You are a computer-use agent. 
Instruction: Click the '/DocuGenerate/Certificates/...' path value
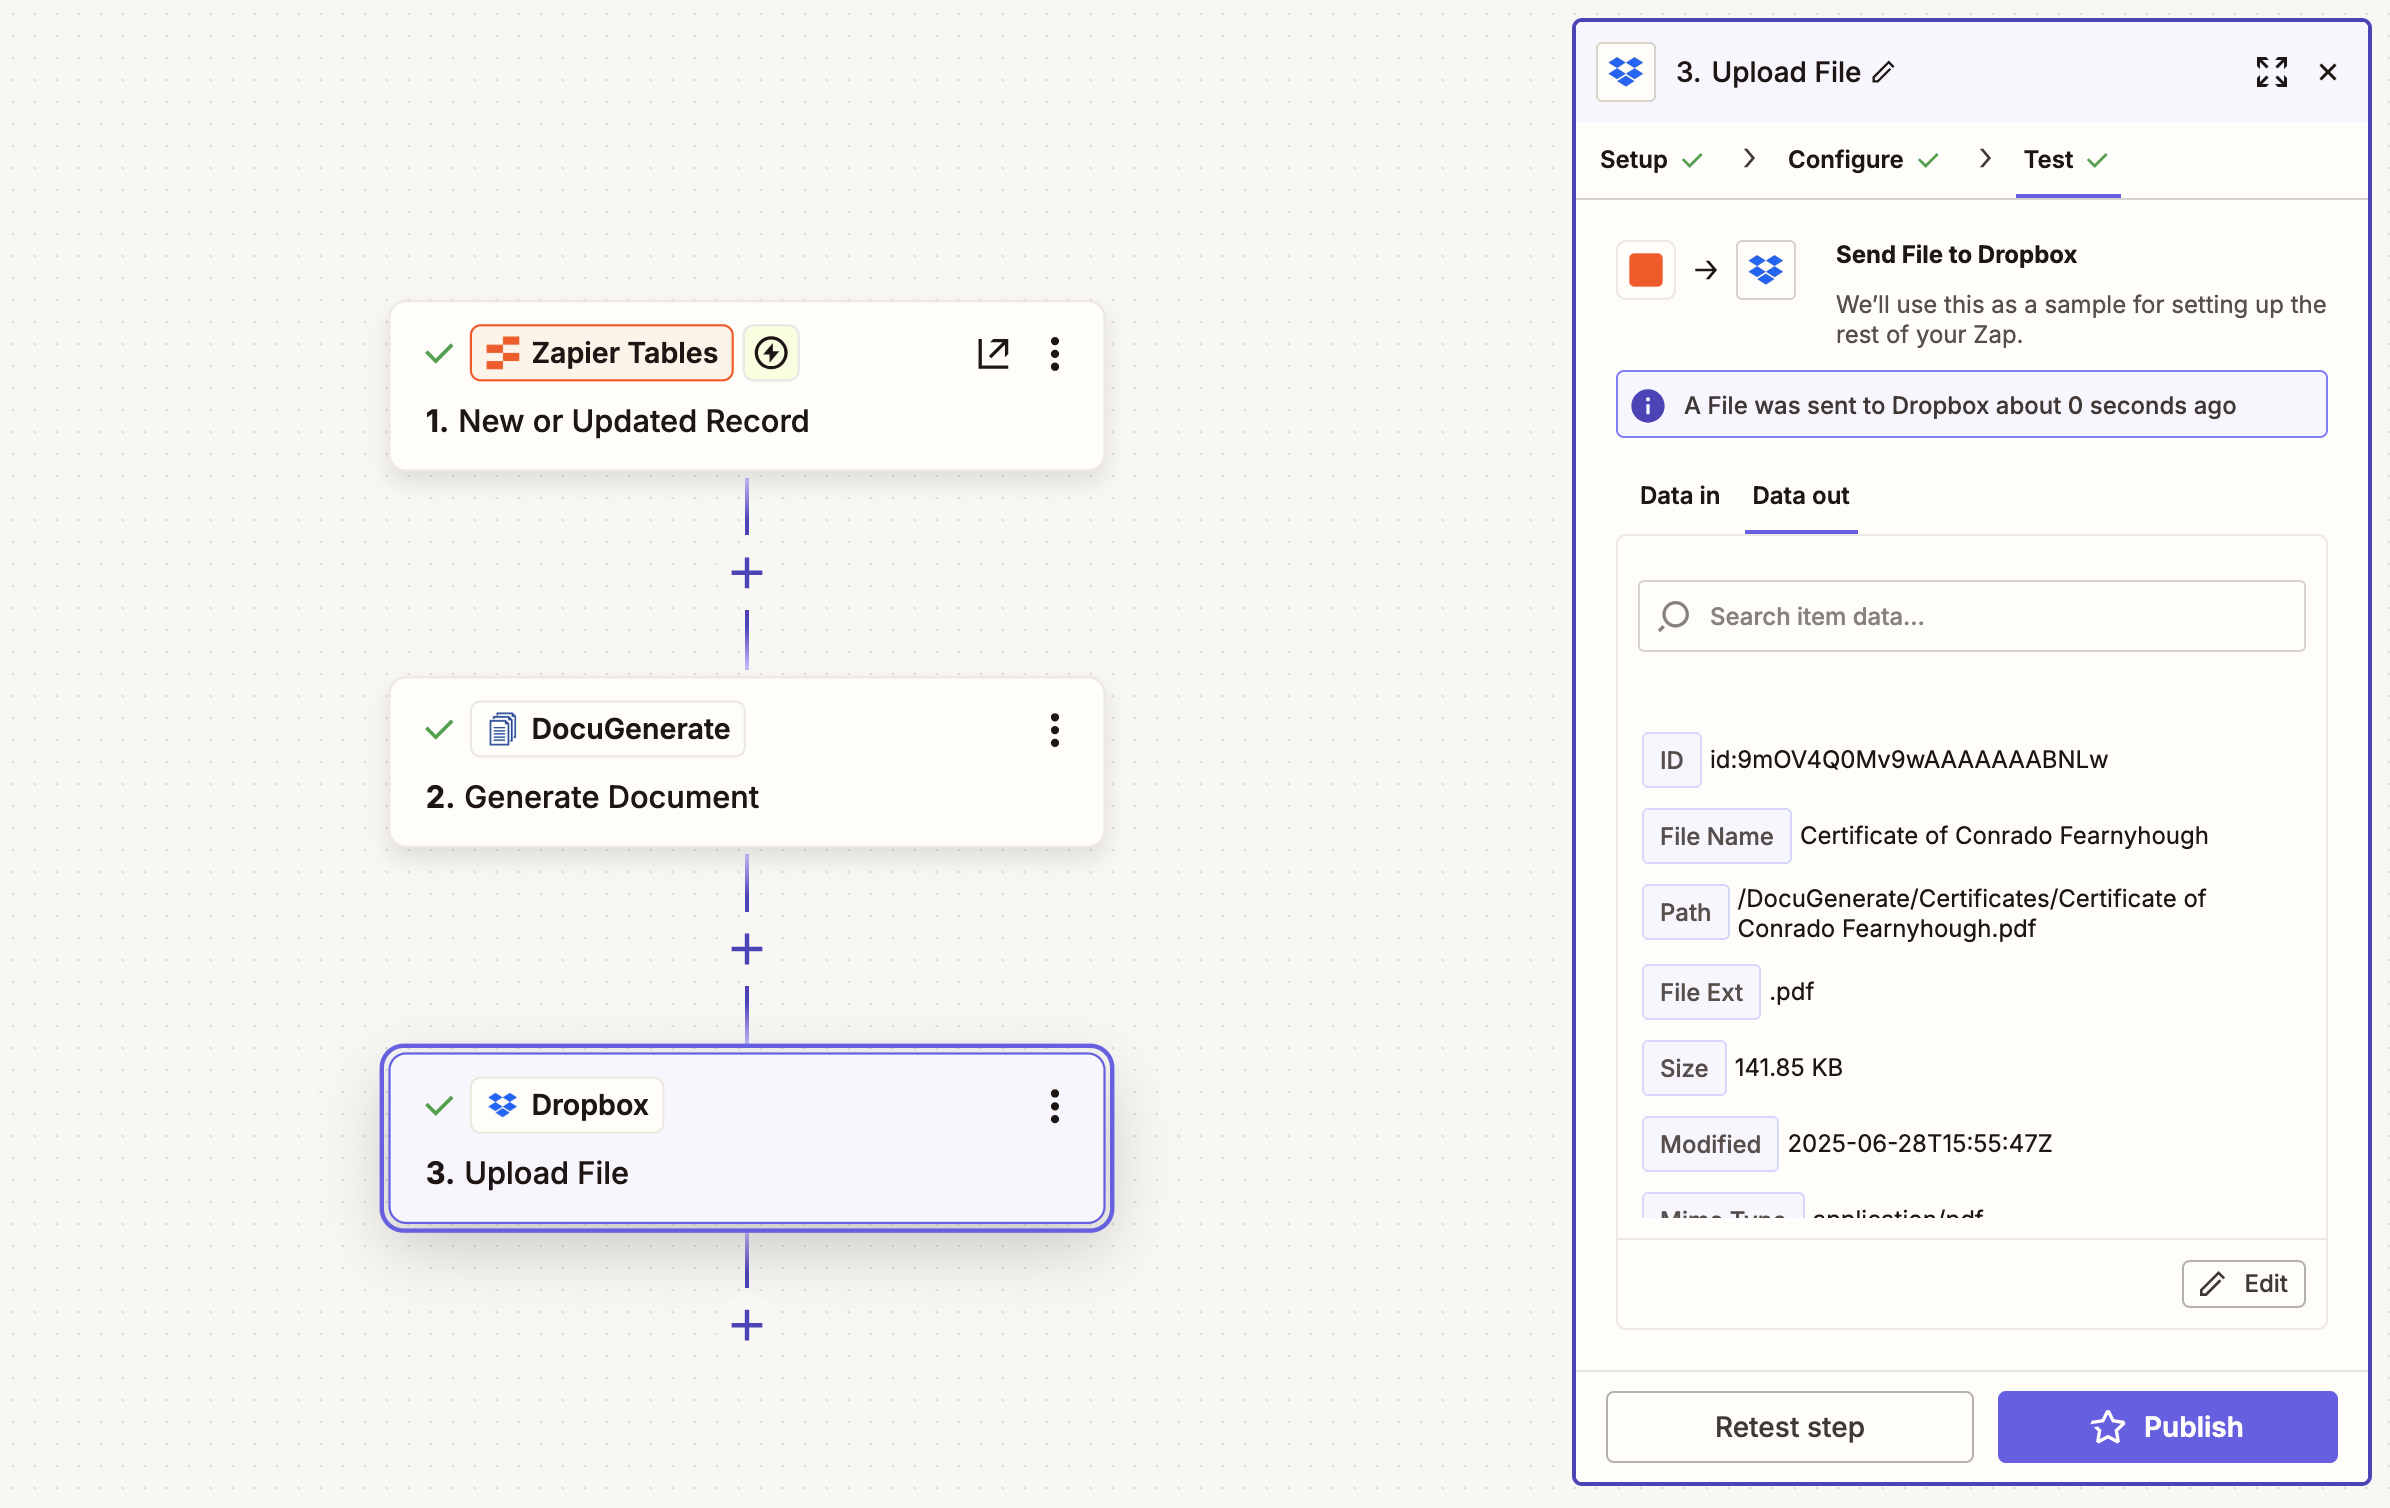coord(1971,913)
